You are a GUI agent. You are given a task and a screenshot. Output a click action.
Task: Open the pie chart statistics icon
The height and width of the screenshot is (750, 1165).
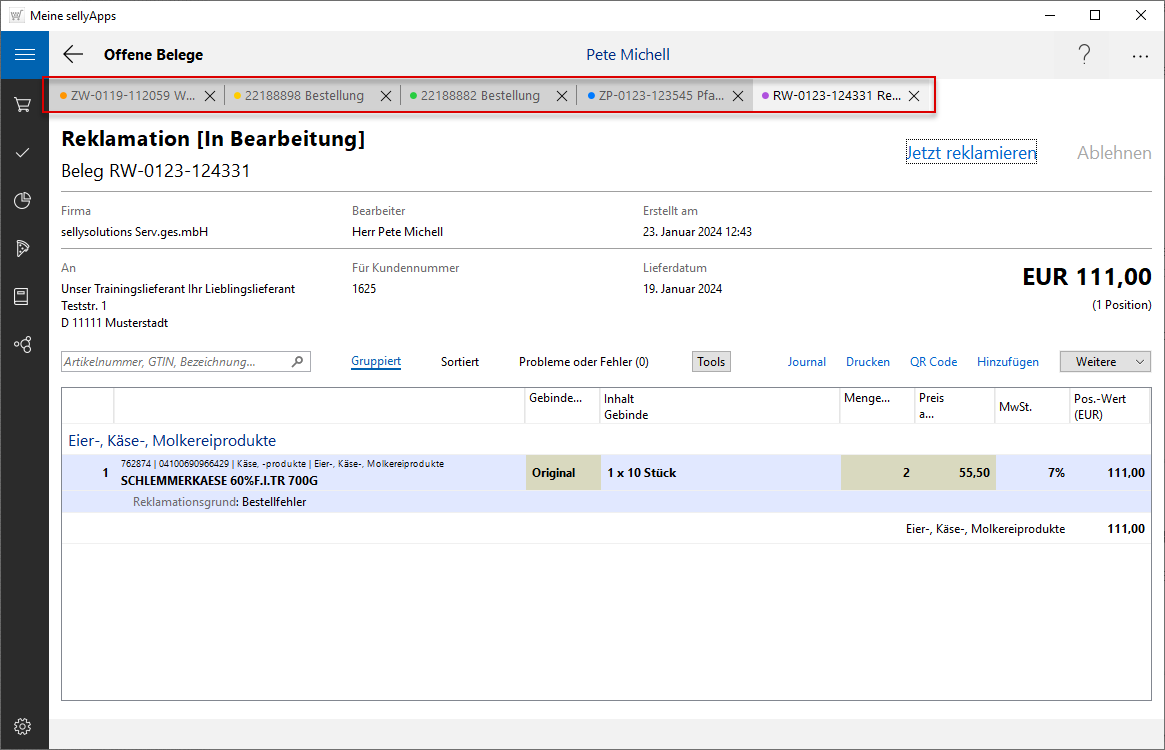(x=24, y=200)
